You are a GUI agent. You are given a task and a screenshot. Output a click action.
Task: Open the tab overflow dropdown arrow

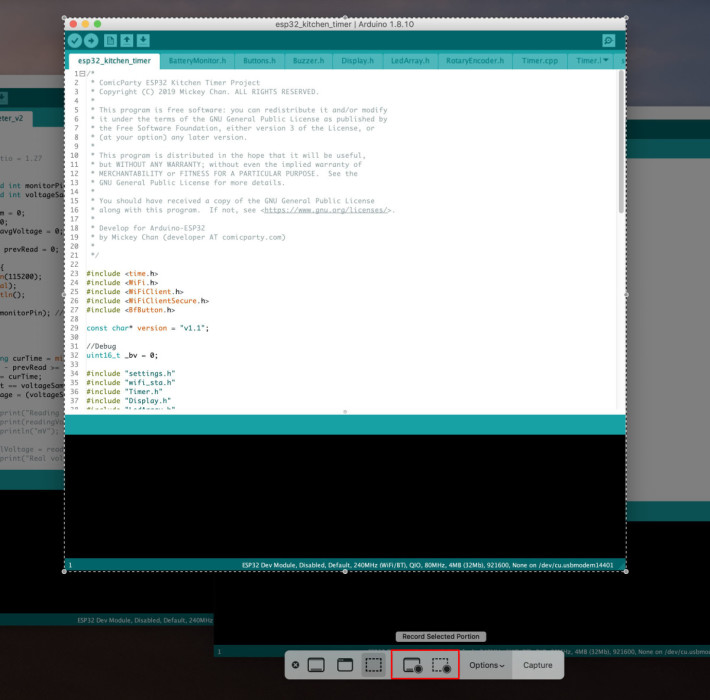click(605, 60)
